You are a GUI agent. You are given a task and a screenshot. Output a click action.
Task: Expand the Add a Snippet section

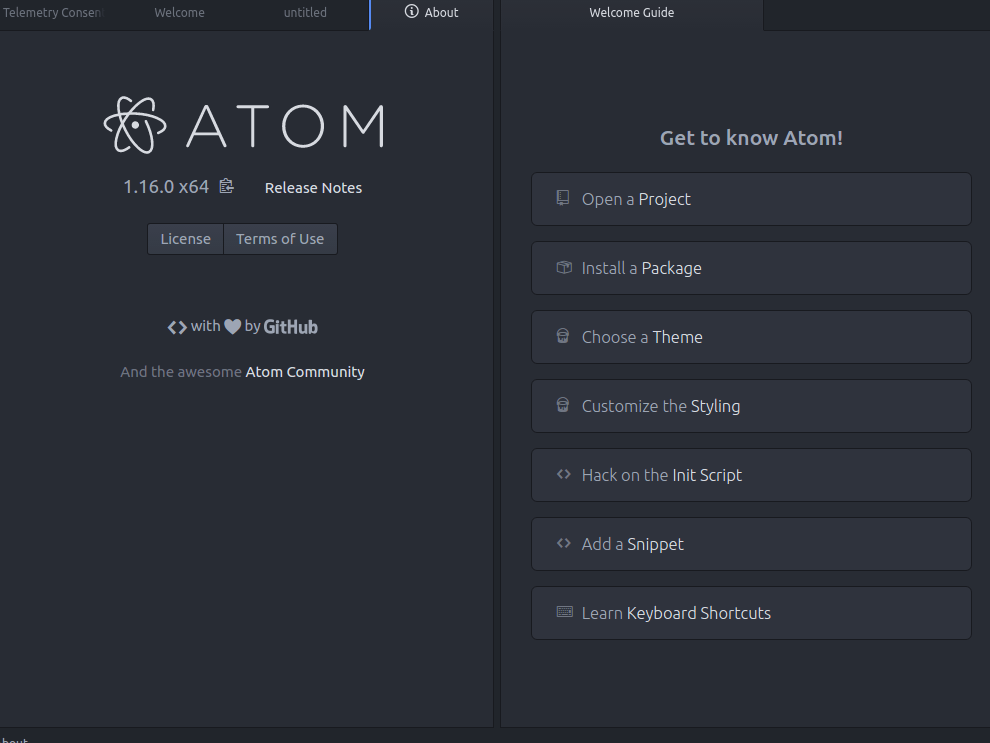click(751, 544)
